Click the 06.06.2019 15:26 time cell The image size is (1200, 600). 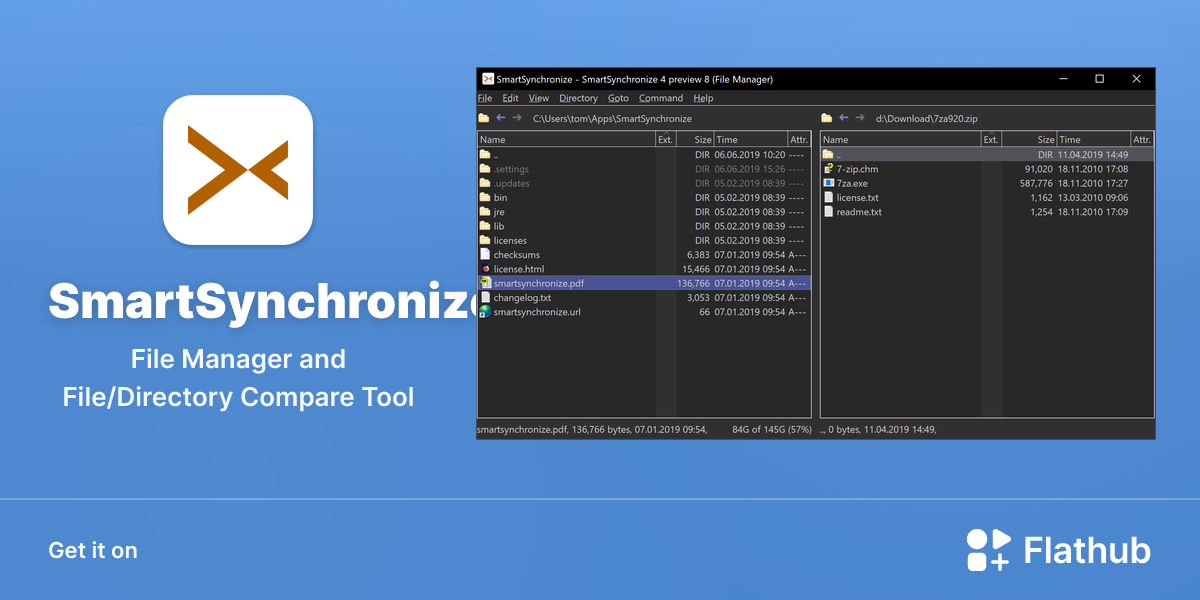click(750, 169)
